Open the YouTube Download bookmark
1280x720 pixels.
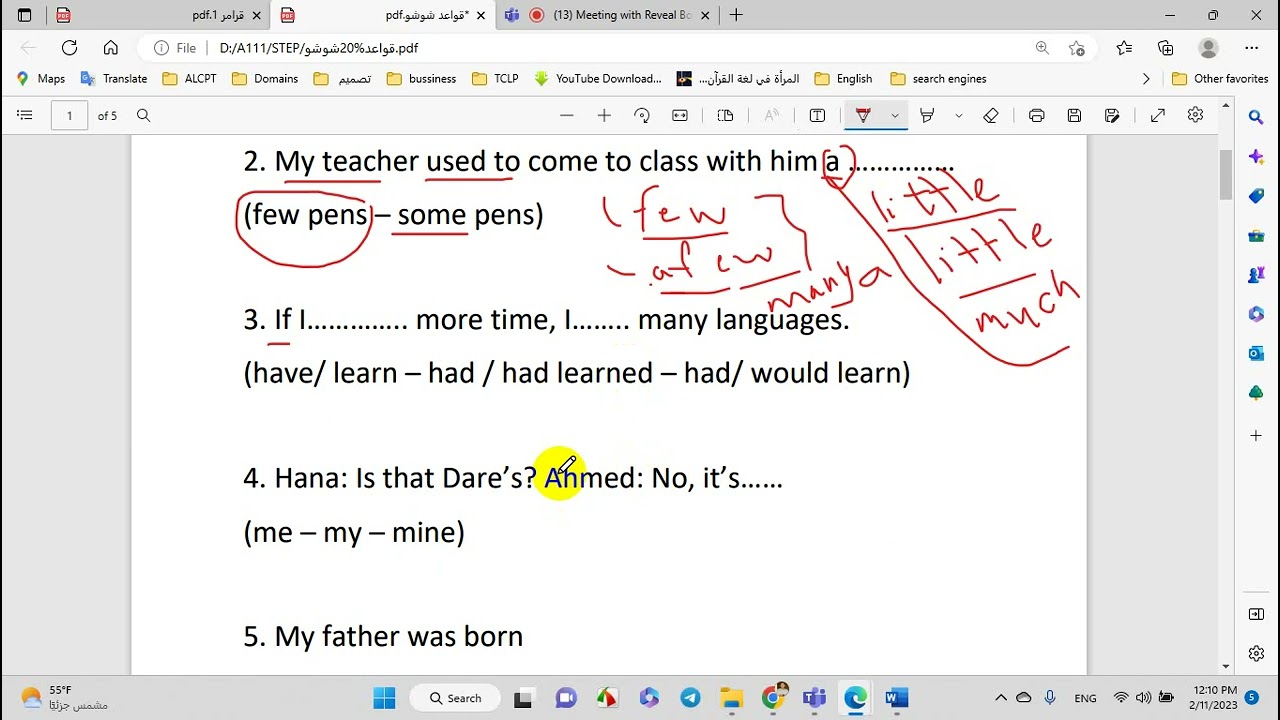(x=598, y=79)
